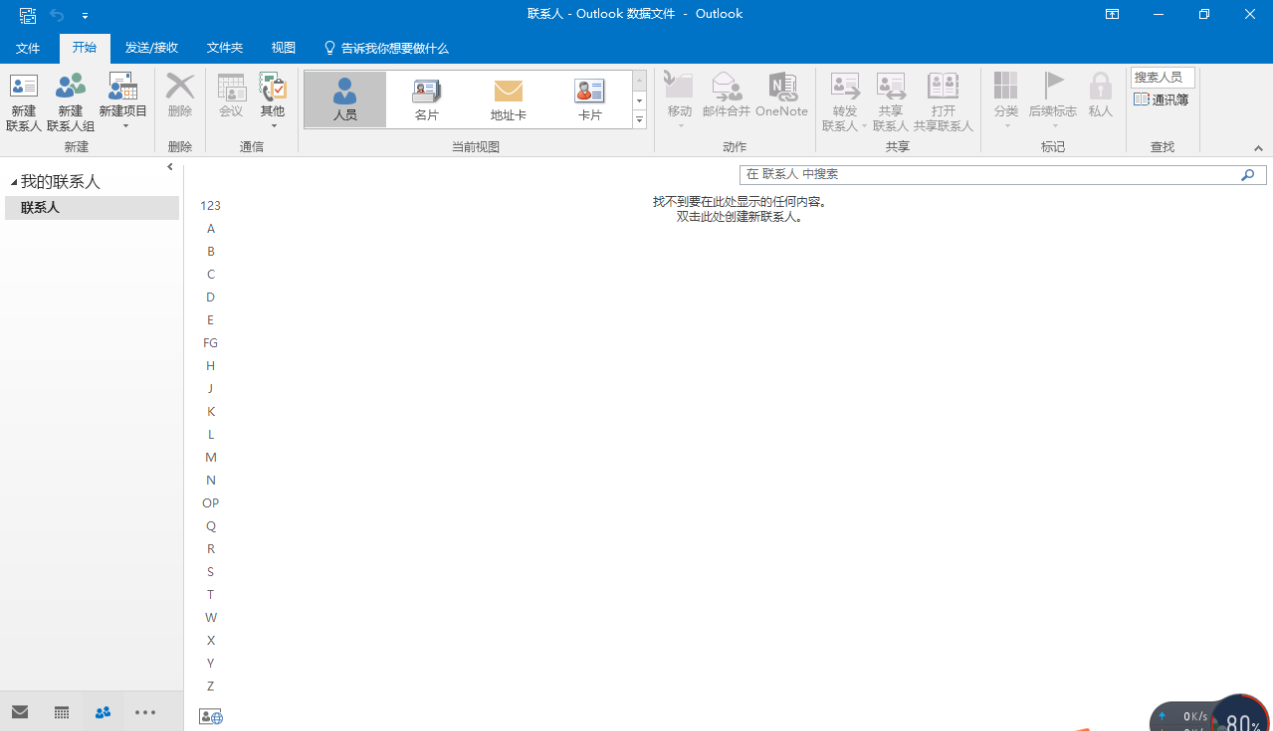Click the 新建联系人组 icon
The image size is (1273, 731).
tap(70, 101)
